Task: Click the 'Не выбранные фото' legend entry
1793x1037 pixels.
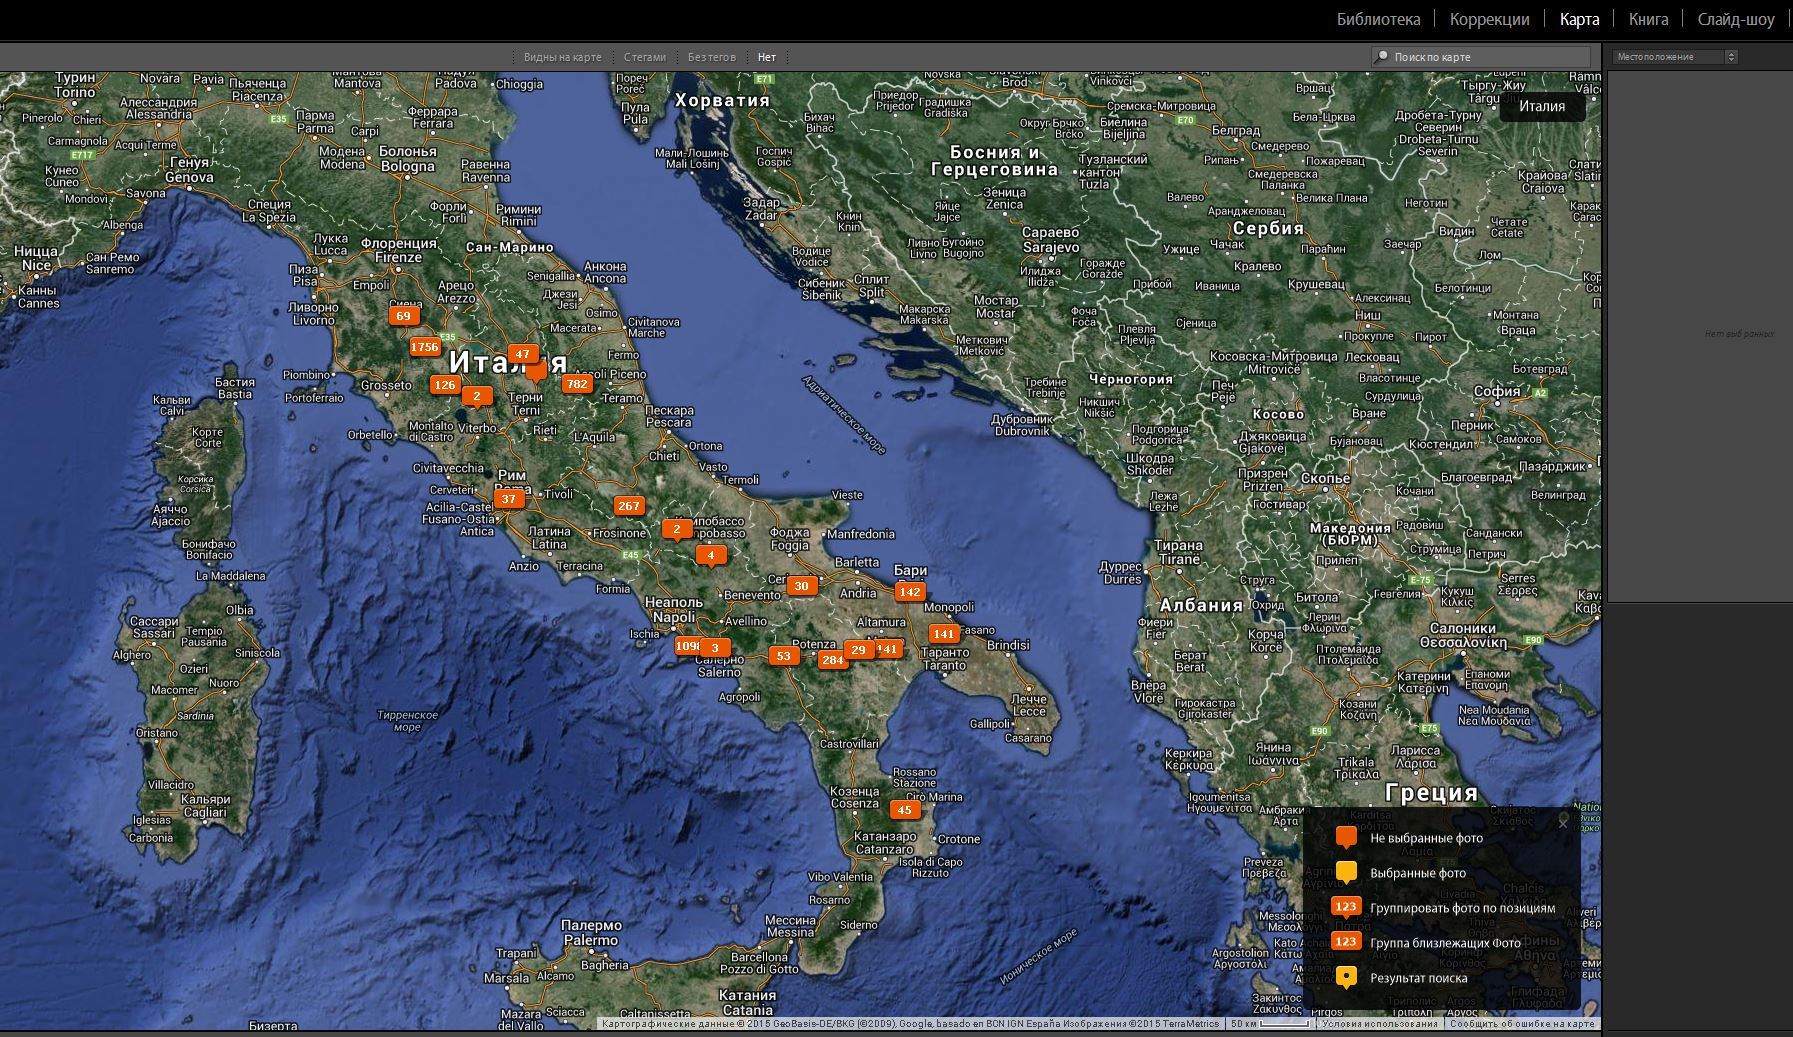Action: click(1427, 838)
